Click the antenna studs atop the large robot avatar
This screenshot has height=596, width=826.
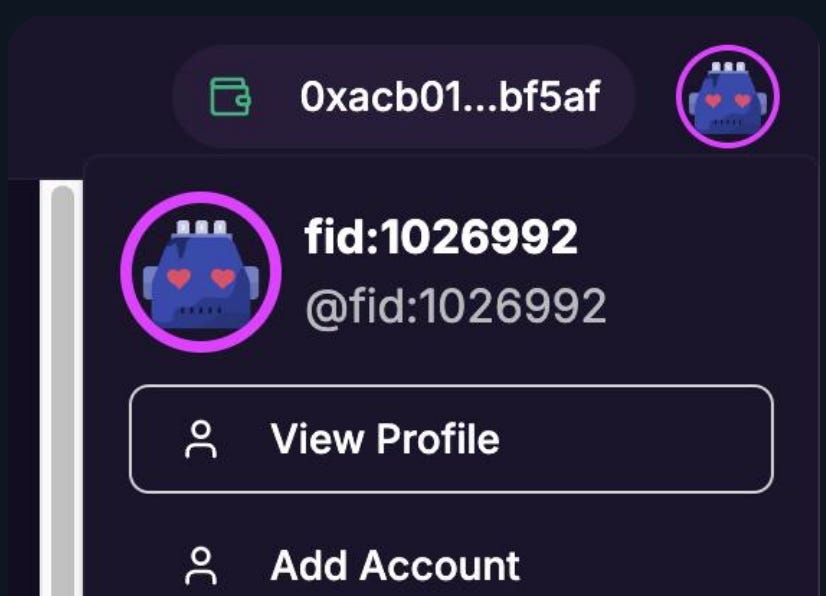(x=201, y=228)
